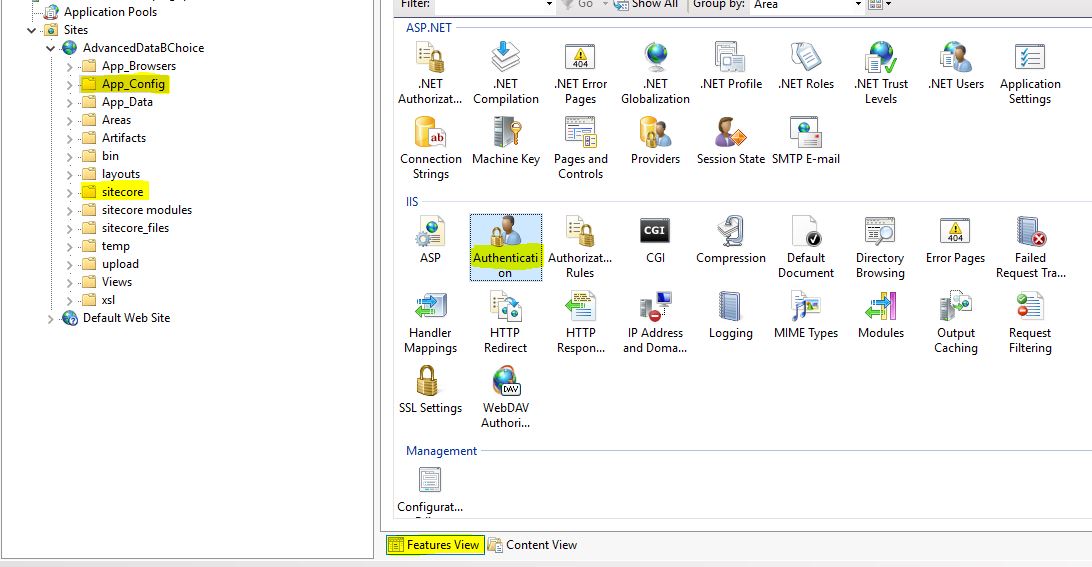This screenshot has height=567, width=1092.
Task: Open Handler Mappings feature
Action: pos(430,323)
